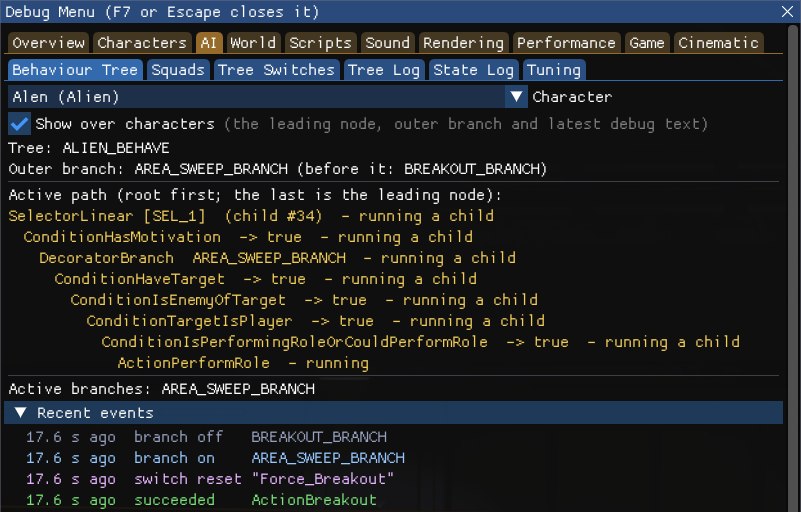
Task: Select the AI tab
Action: (x=208, y=43)
